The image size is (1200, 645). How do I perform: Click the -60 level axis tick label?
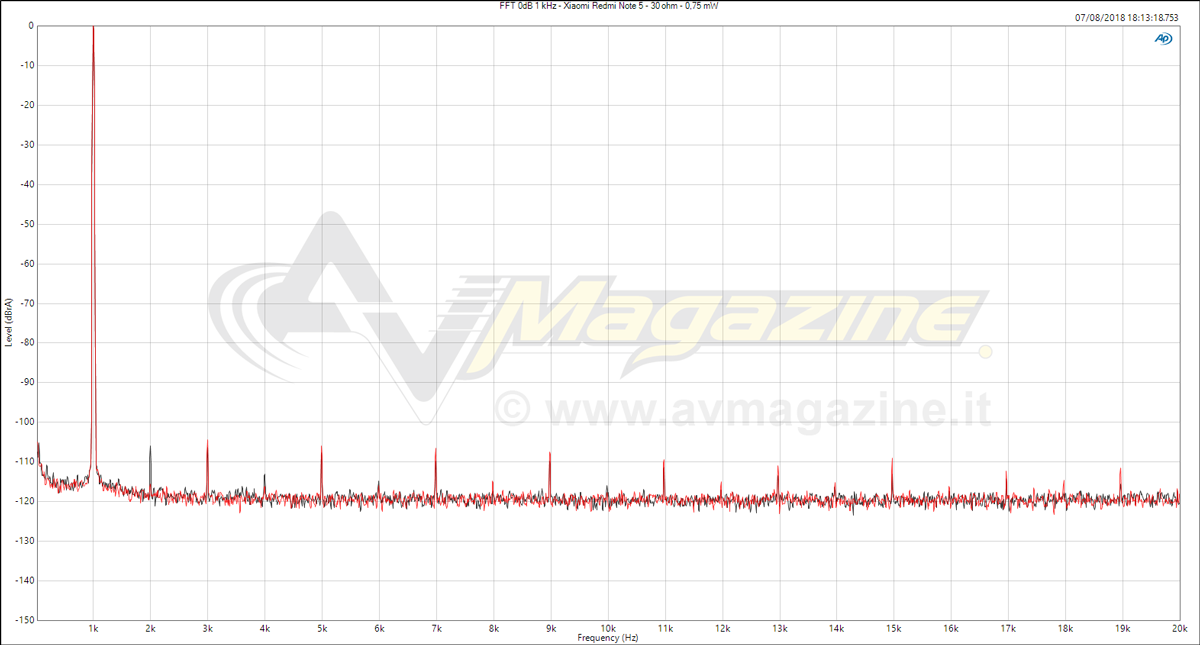[x=27, y=263]
